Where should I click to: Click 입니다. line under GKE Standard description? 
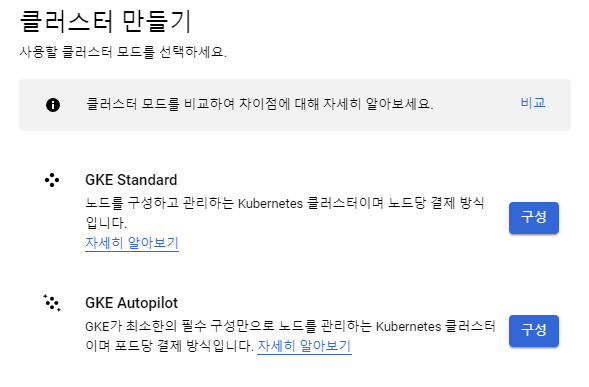coord(106,223)
